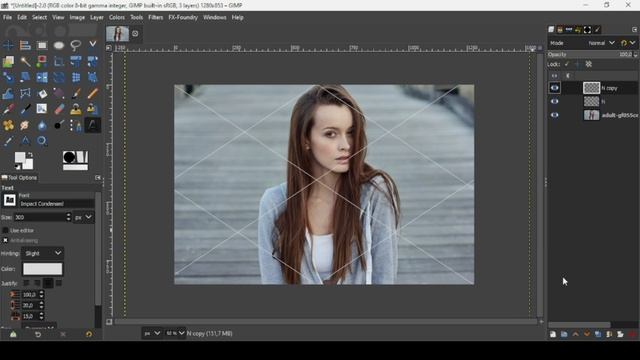Toggle the Antialiasing checkbox
Image resolution: width=640 pixels, height=360 pixels.
pos(5,240)
